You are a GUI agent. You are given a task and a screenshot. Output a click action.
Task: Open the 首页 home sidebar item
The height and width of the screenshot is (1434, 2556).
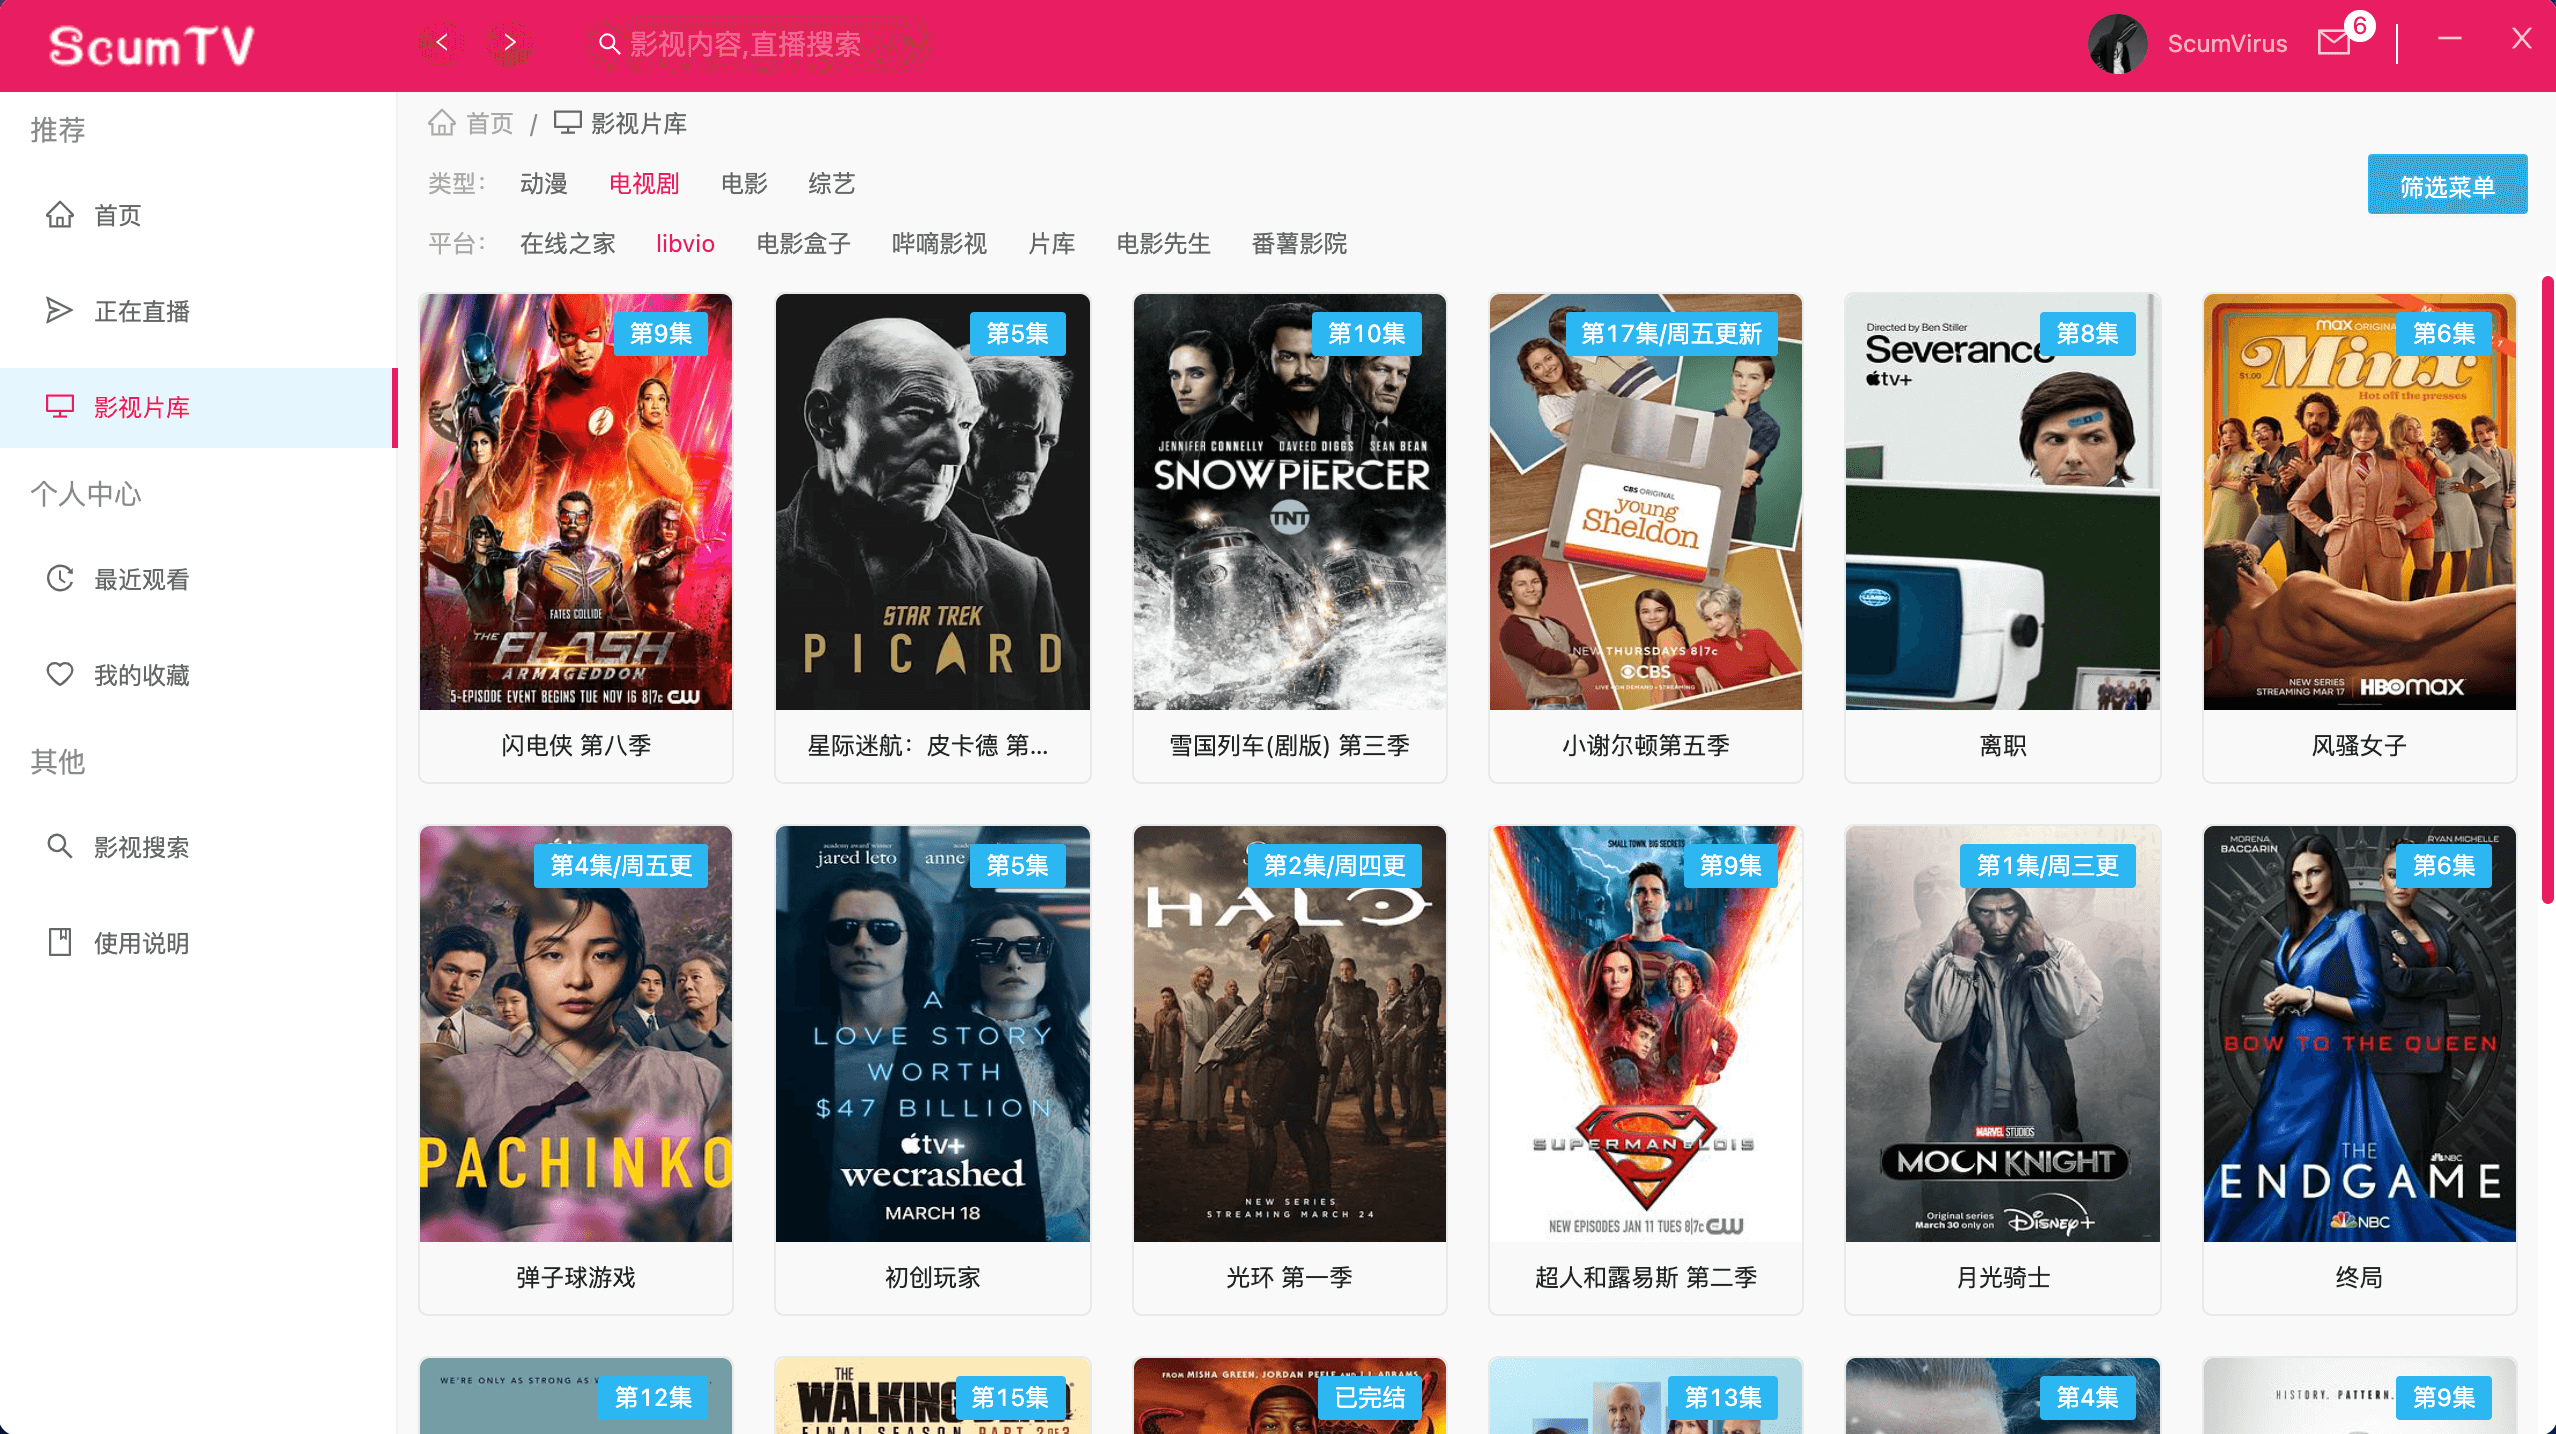(x=117, y=215)
